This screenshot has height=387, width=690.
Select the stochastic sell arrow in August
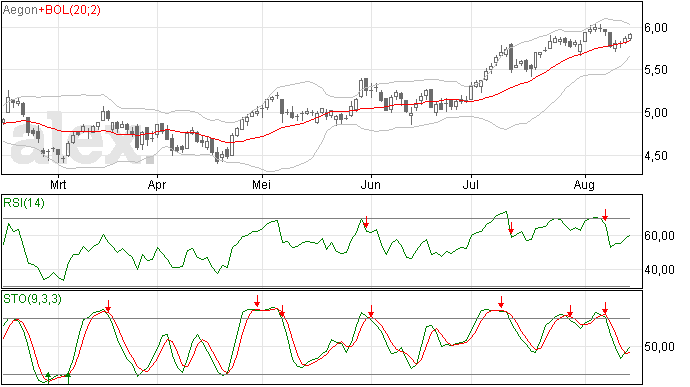click(605, 308)
